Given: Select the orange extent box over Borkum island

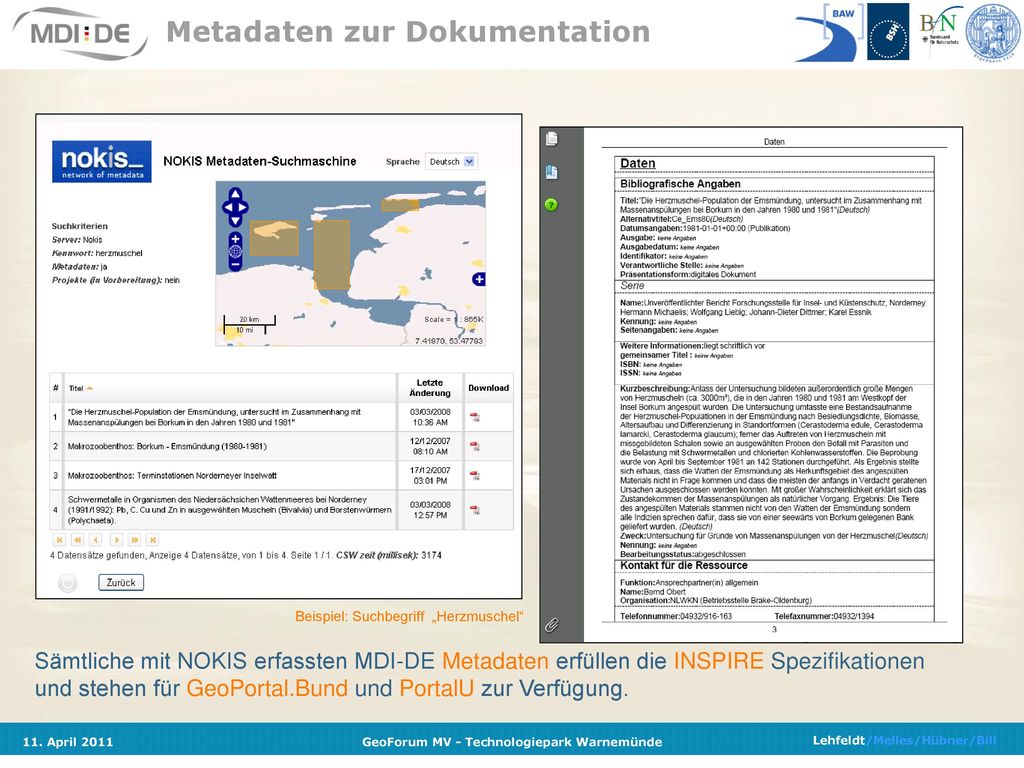Looking at the screenshot, I should [x=274, y=238].
